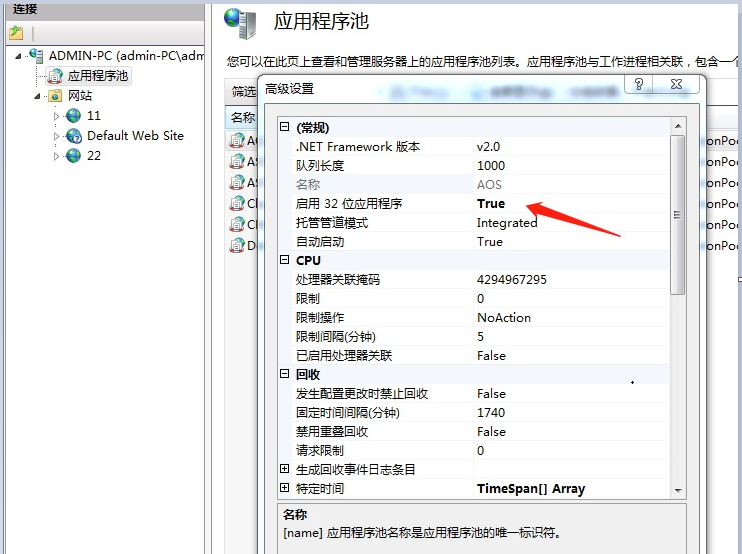This screenshot has height=554, width=742.
Task: Select the ADMIN-PC server node icon
Action: (35, 55)
